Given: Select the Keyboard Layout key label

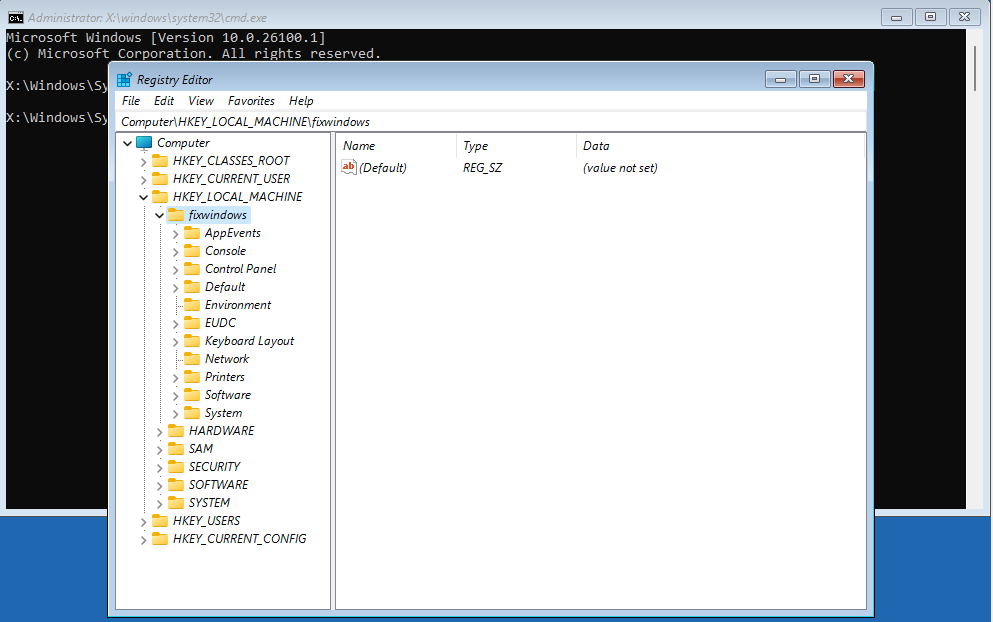Looking at the screenshot, I should point(250,341).
